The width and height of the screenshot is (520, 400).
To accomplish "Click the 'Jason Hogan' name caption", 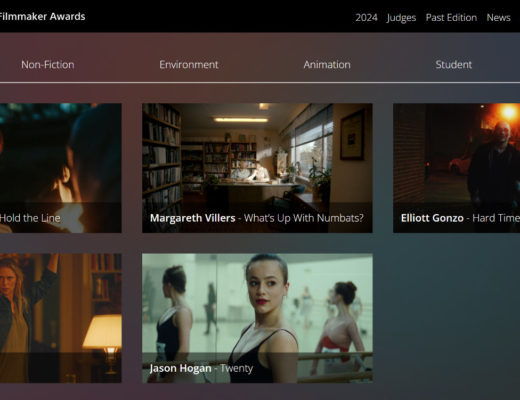I will (x=180, y=368).
